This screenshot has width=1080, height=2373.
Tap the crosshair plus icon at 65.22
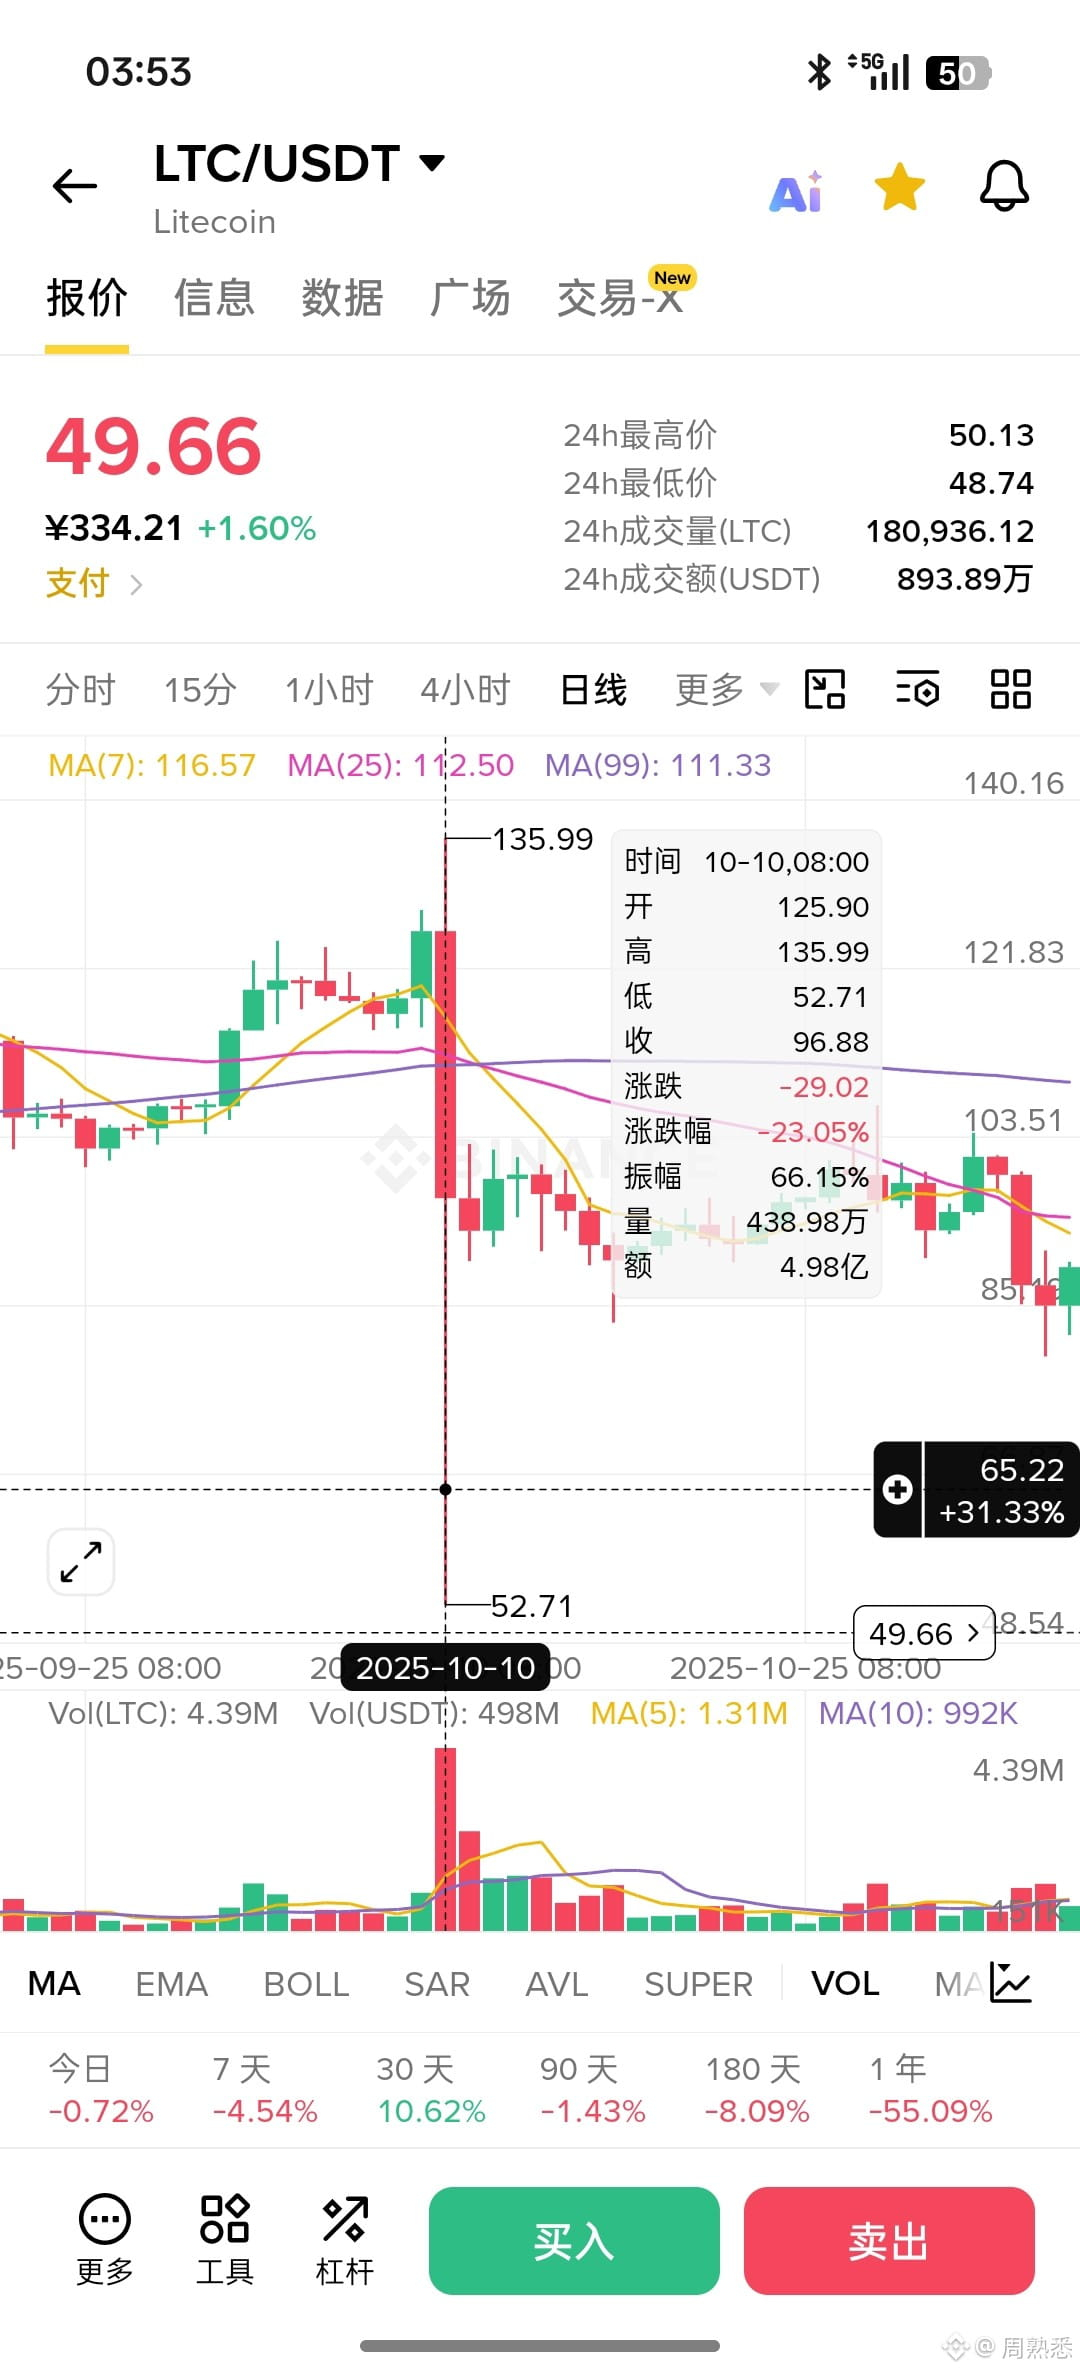click(x=898, y=1489)
